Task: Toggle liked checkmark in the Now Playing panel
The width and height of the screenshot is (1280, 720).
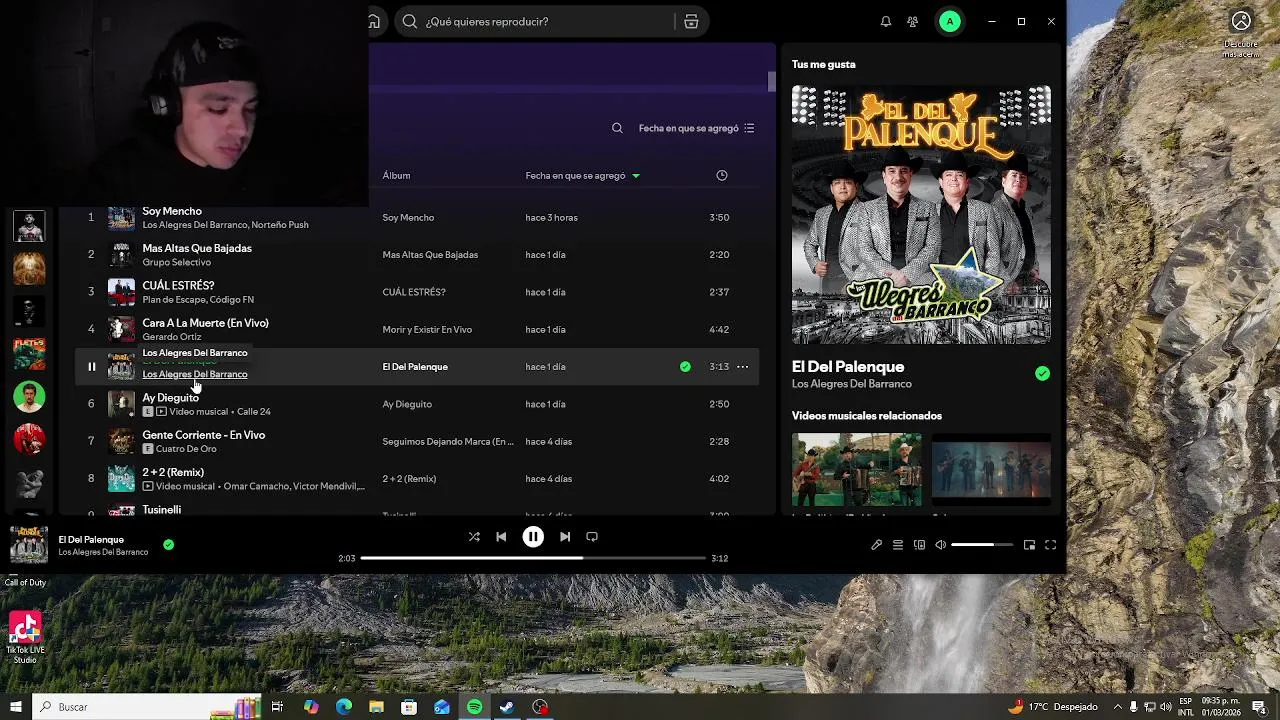Action: point(1042,373)
